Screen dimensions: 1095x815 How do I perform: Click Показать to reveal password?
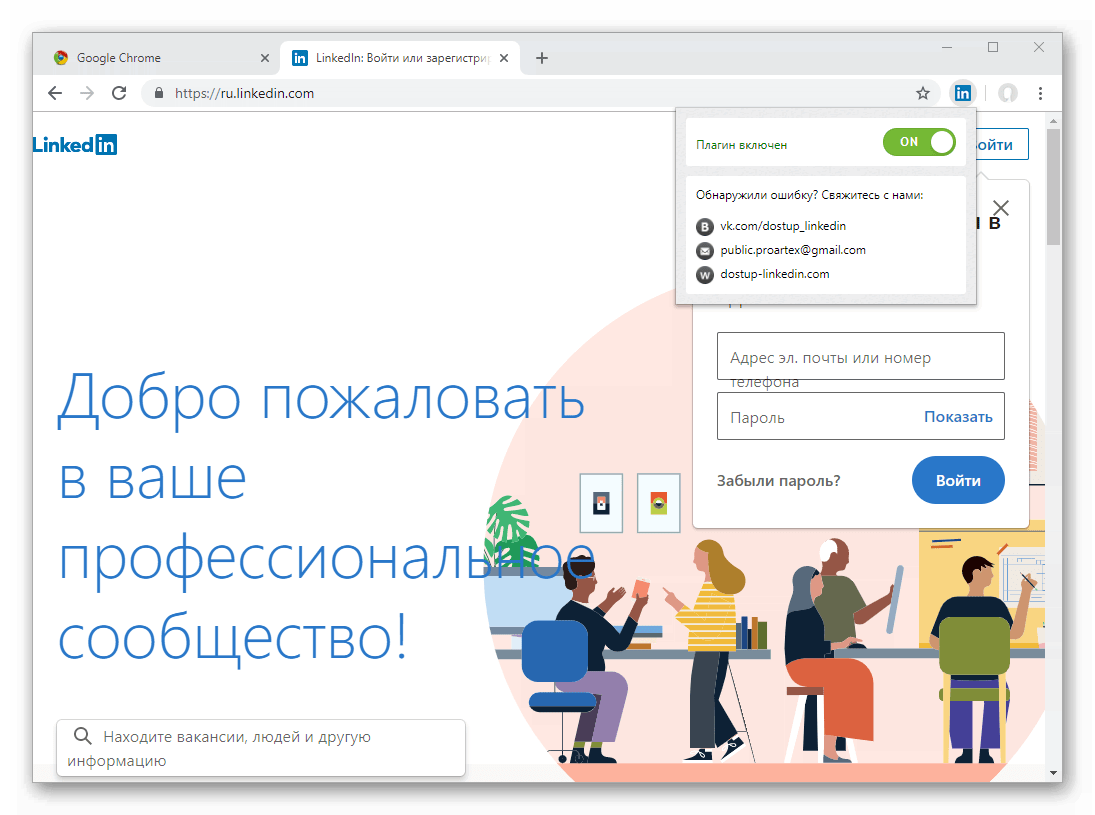pos(958,417)
